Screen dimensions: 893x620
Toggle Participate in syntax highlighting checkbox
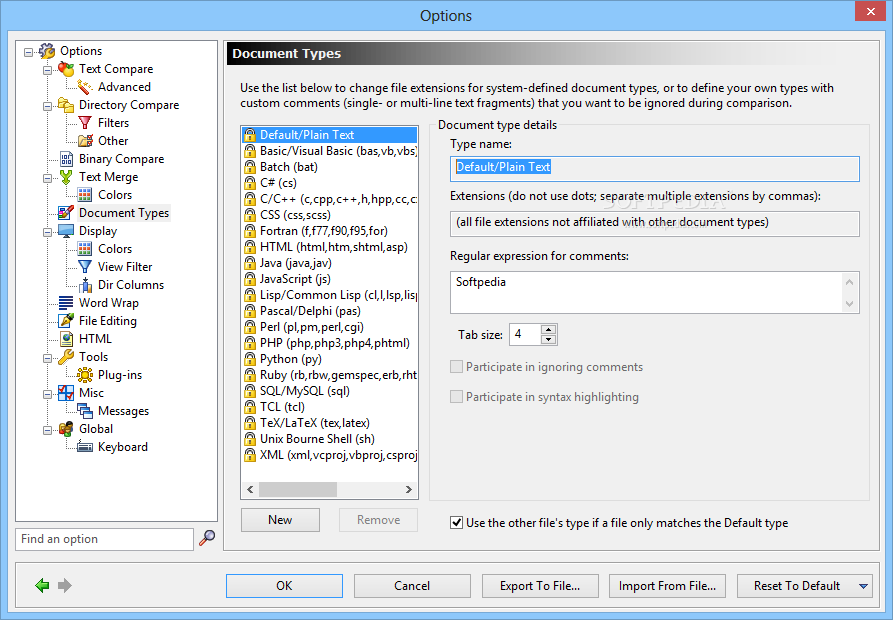456,396
